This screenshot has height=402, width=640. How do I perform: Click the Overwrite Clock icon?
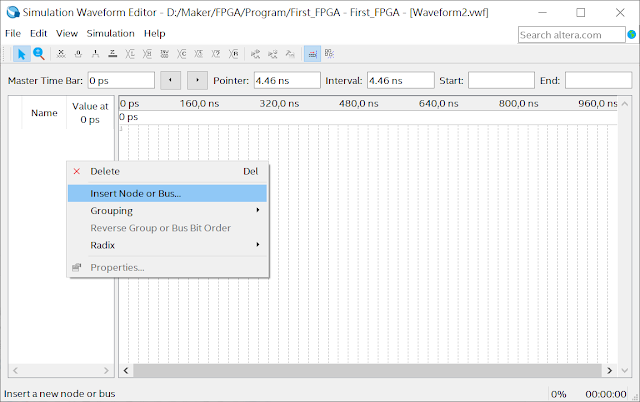coord(199,54)
